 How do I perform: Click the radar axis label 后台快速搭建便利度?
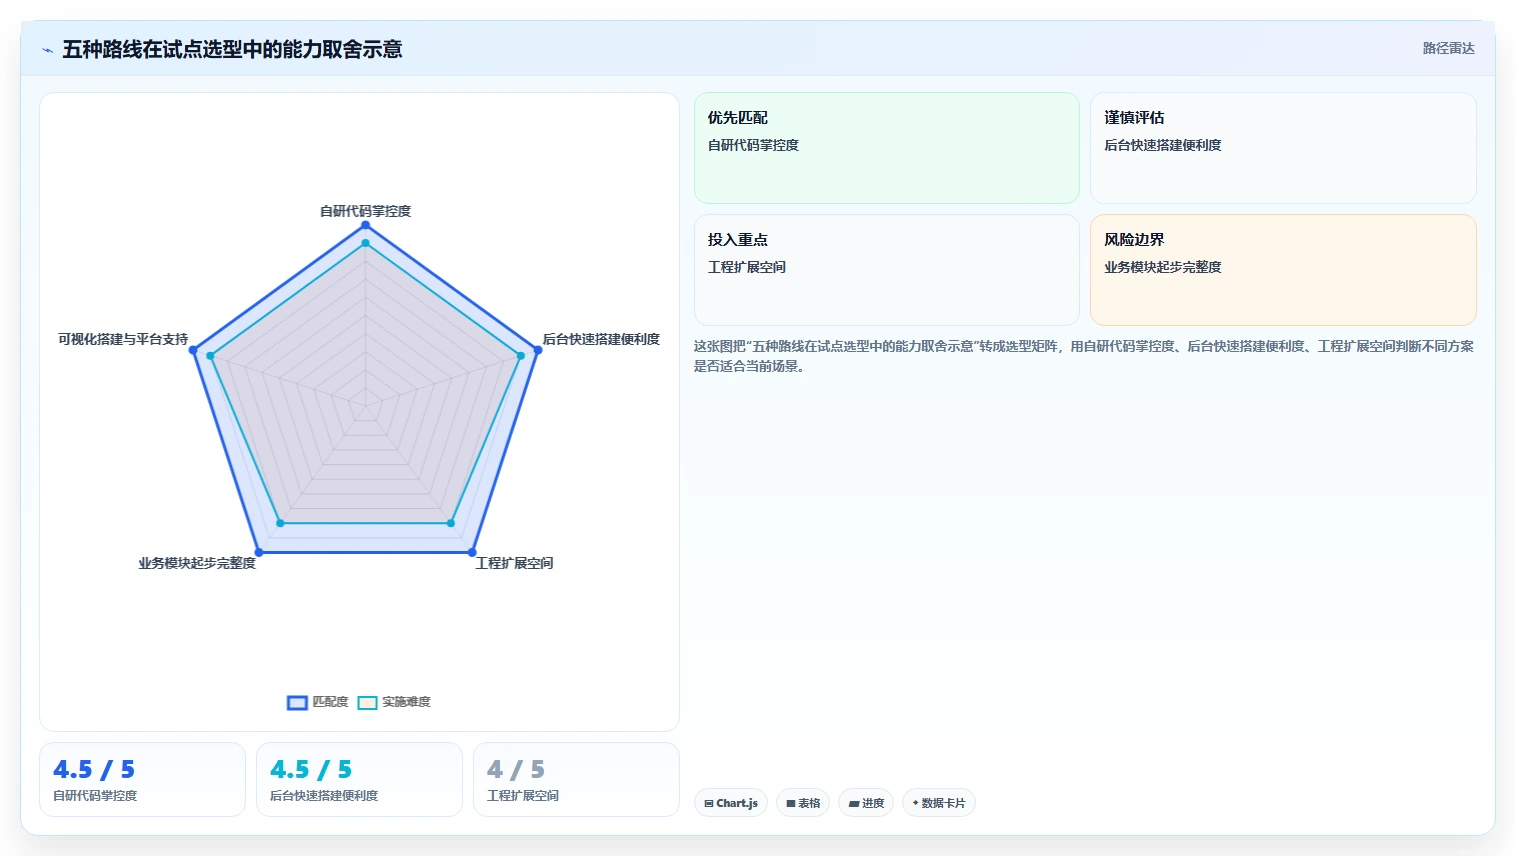coord(601,339)
